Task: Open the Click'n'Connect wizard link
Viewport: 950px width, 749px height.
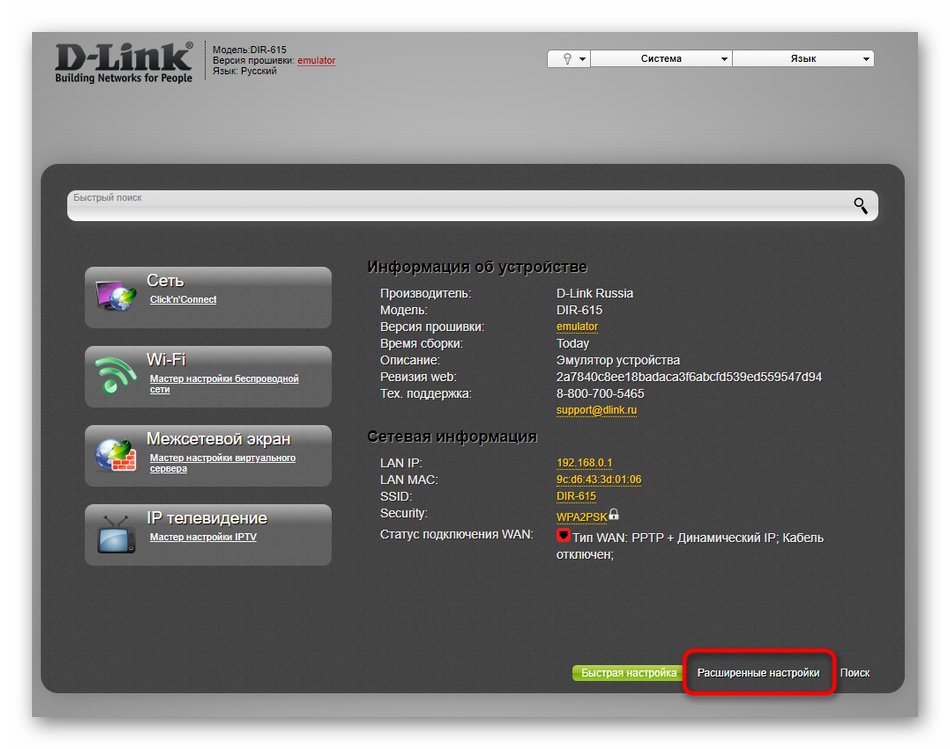Action: click(x=183, y=300)
